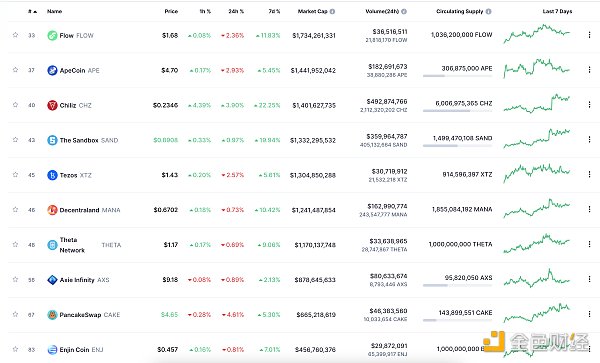Image resolution: width=600 pixels, height=363 pixels.
Task: Click the PancakeSwap CAKE logo icon
Action: 52,315
